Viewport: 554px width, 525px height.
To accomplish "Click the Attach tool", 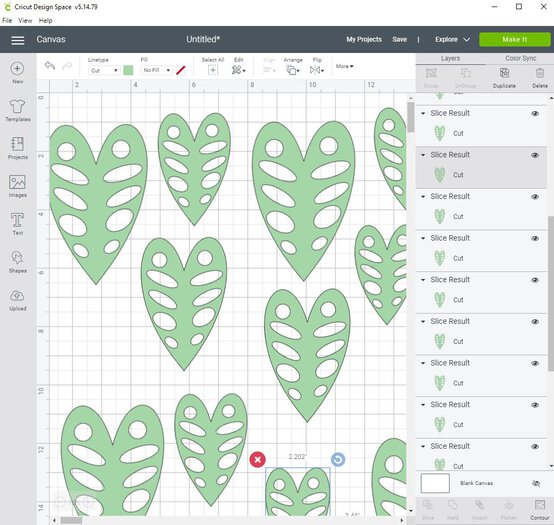I will [x=479, y=505].
